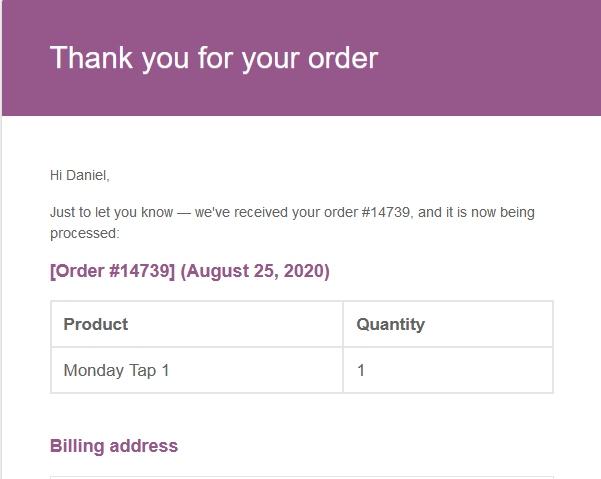
Task: Select the 'Hi Daniel,' greeting text
Action: [x=80, y=176]
